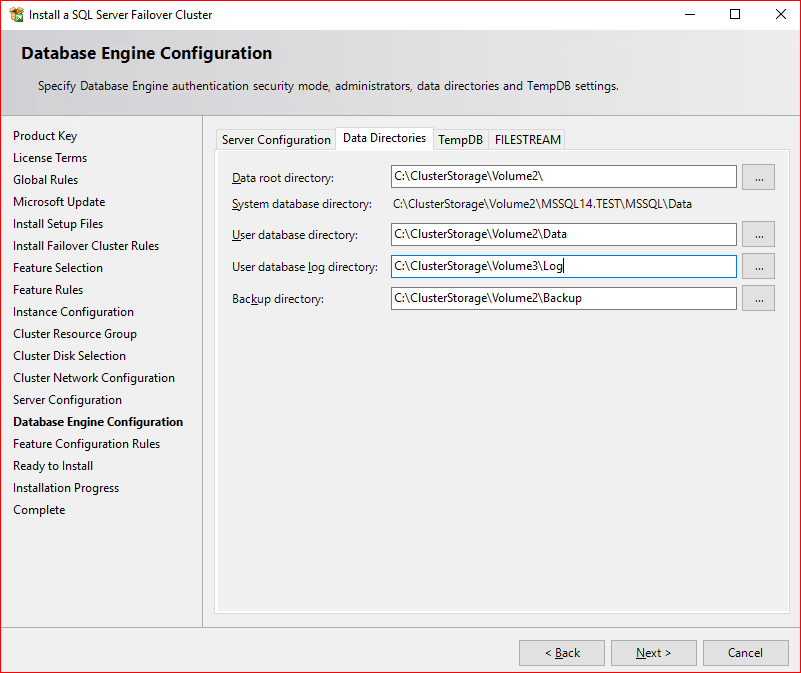The height and width of the screenshot is (673, 801).
Task: Maximize the installer window
Action: (735, 14)
